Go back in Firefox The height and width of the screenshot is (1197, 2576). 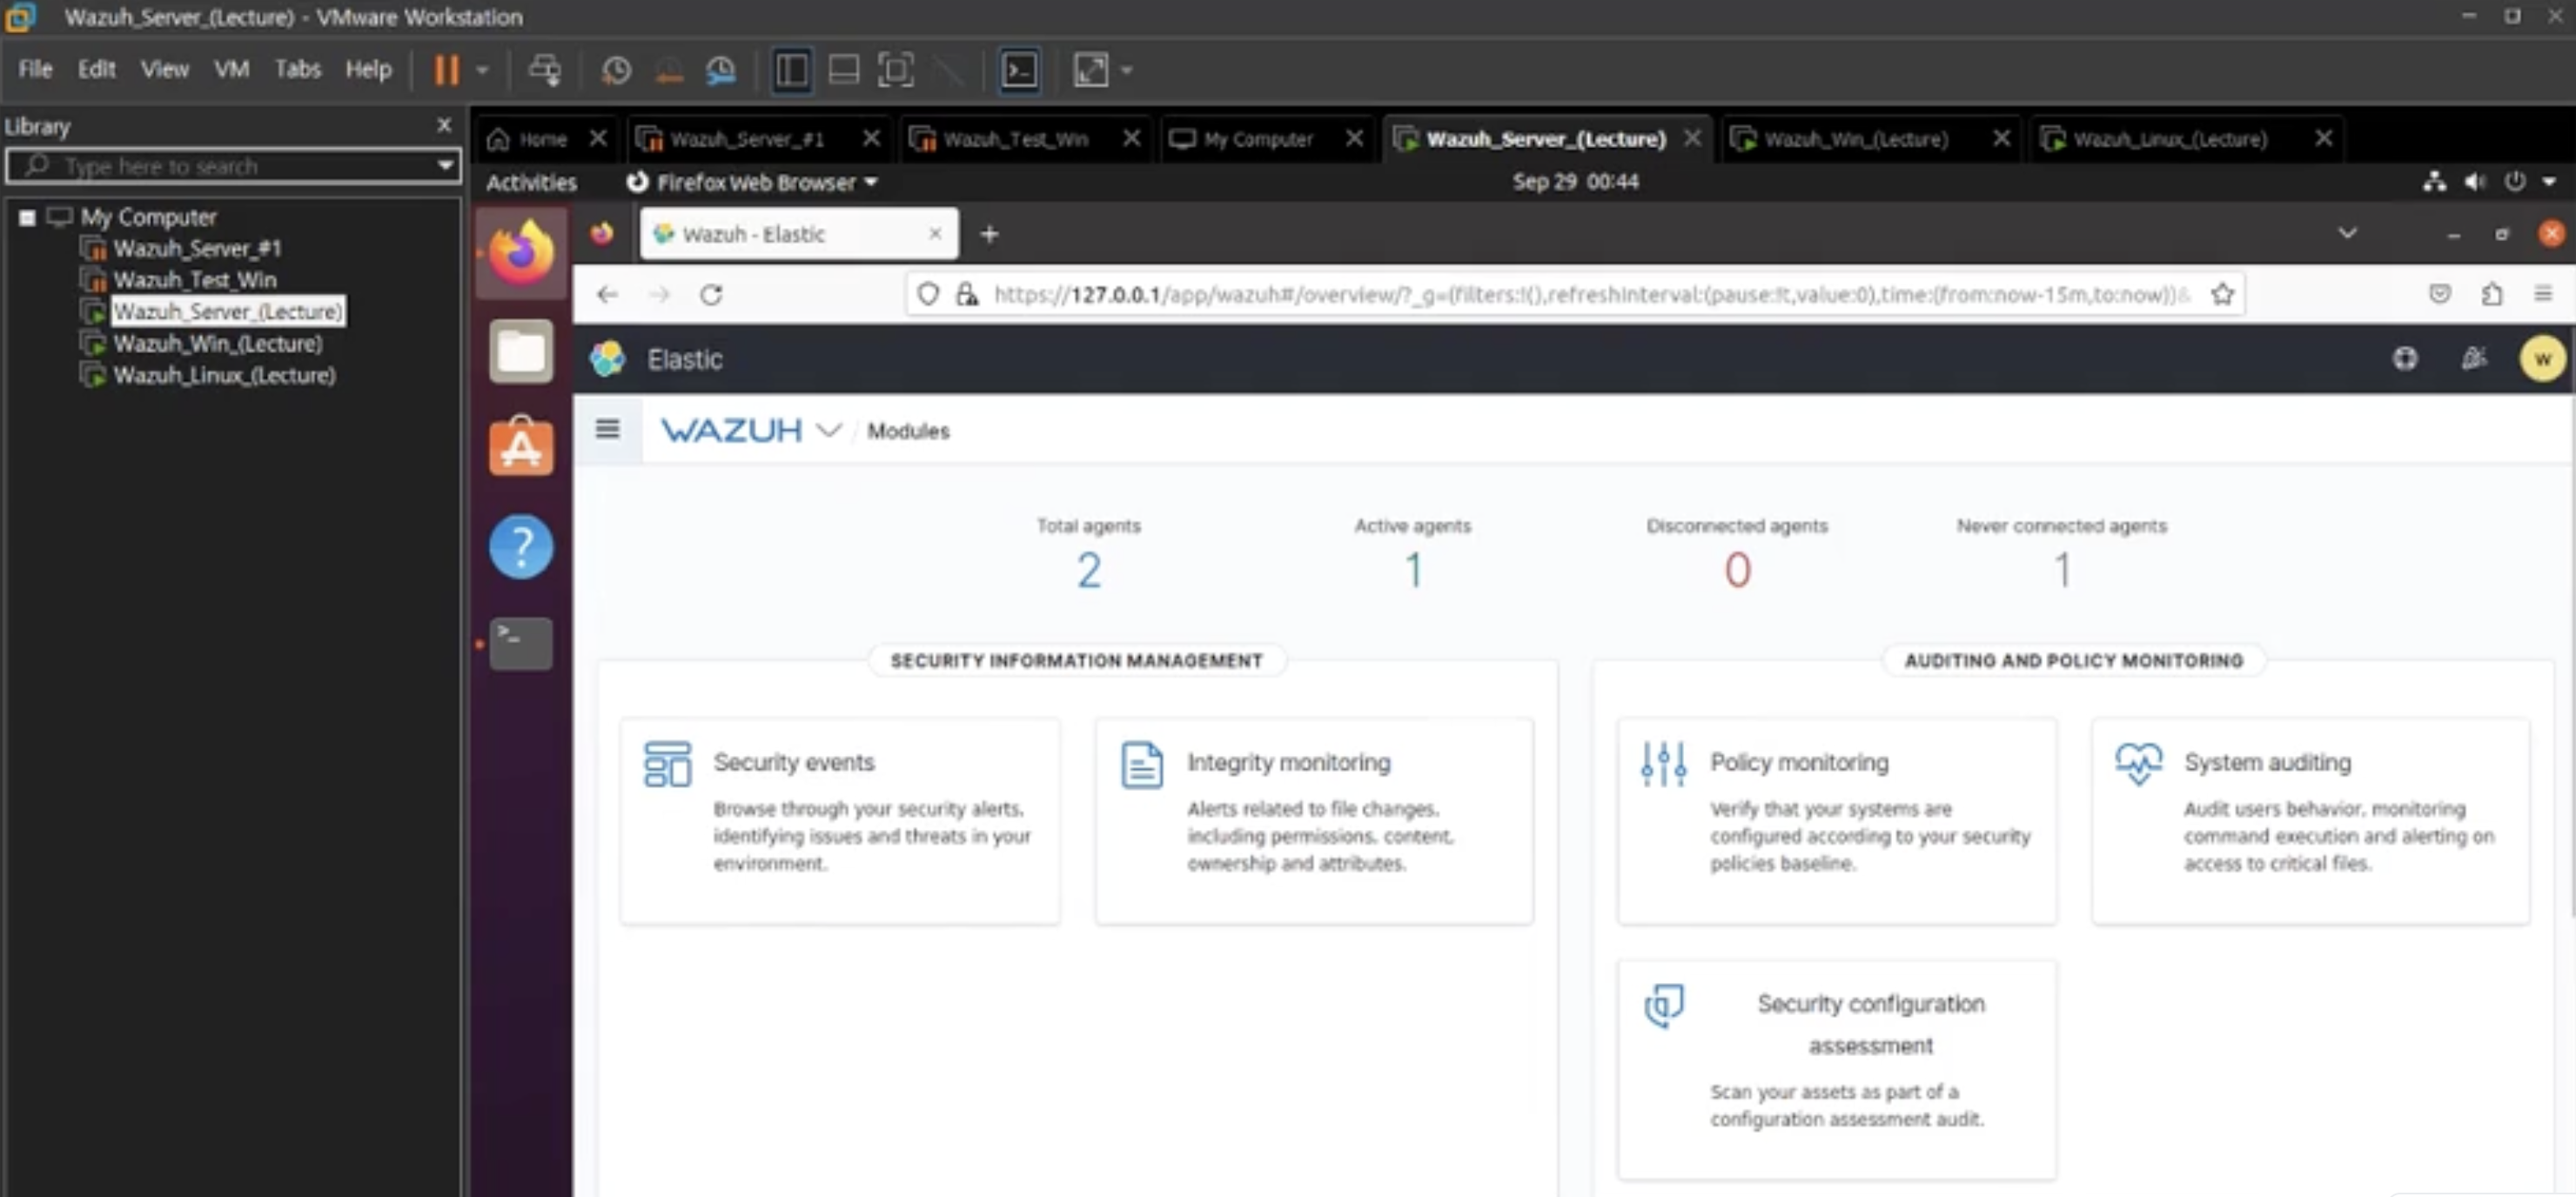(x=607, y=295)
